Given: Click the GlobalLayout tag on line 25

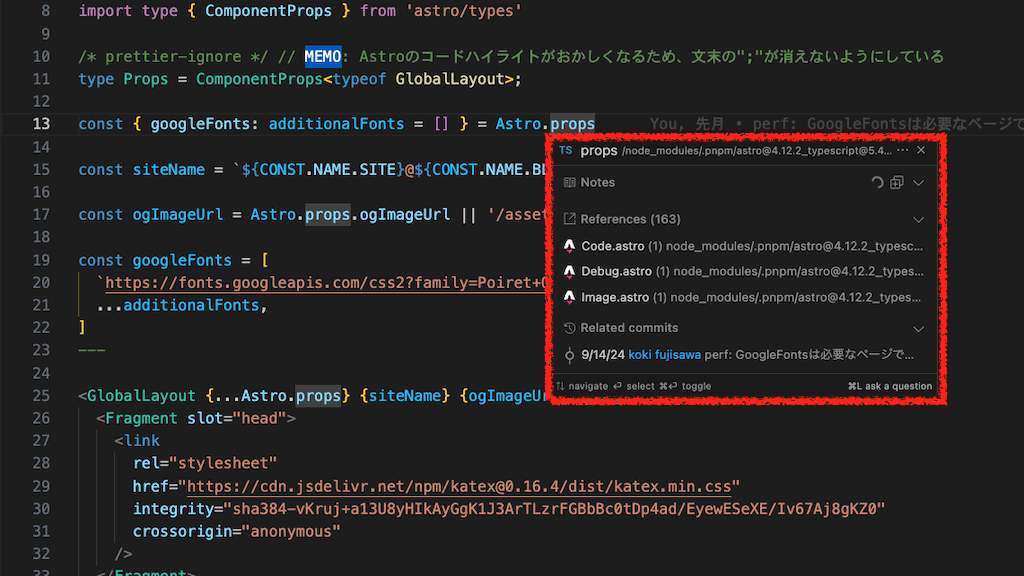Looking at the screenshot, I should tap(141, 396).
